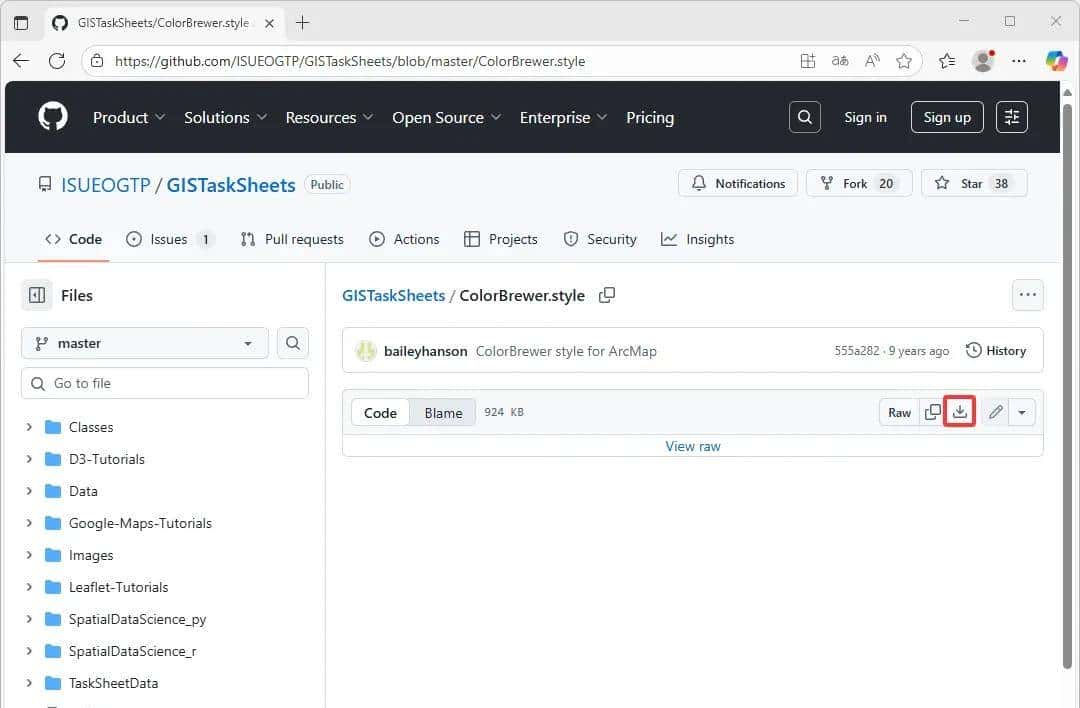Expand the Classes folder
The width and height of the screenshot is (1080, 708).
point(29,427)
